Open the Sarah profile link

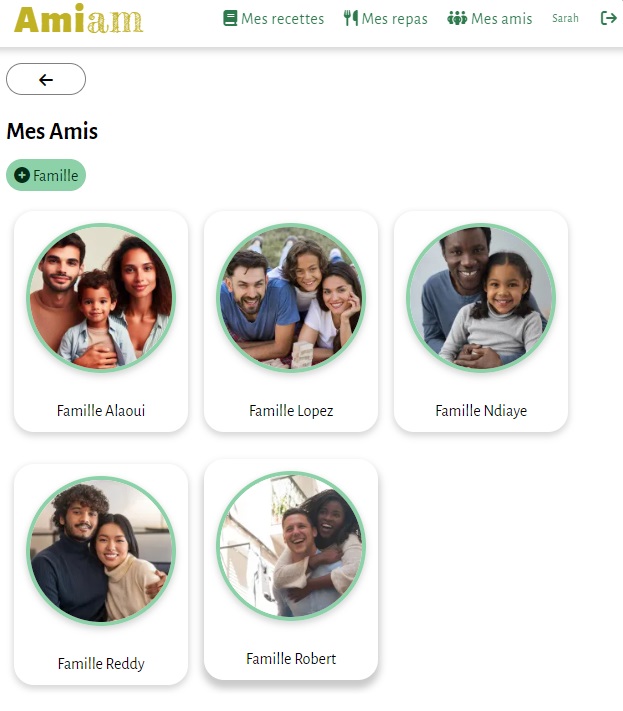565,19
